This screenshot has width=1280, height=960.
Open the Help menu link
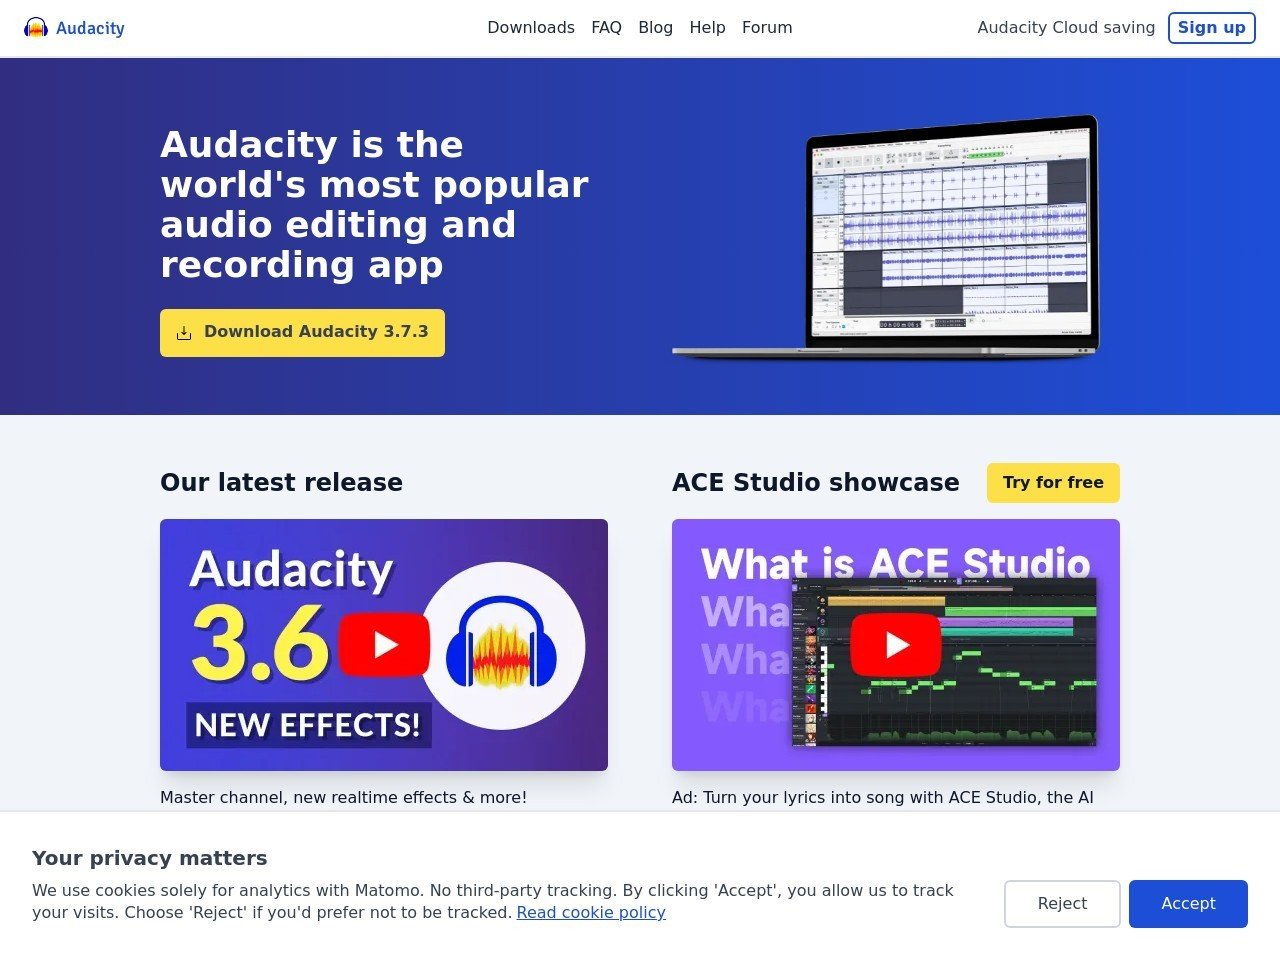(x=707, y=28)
